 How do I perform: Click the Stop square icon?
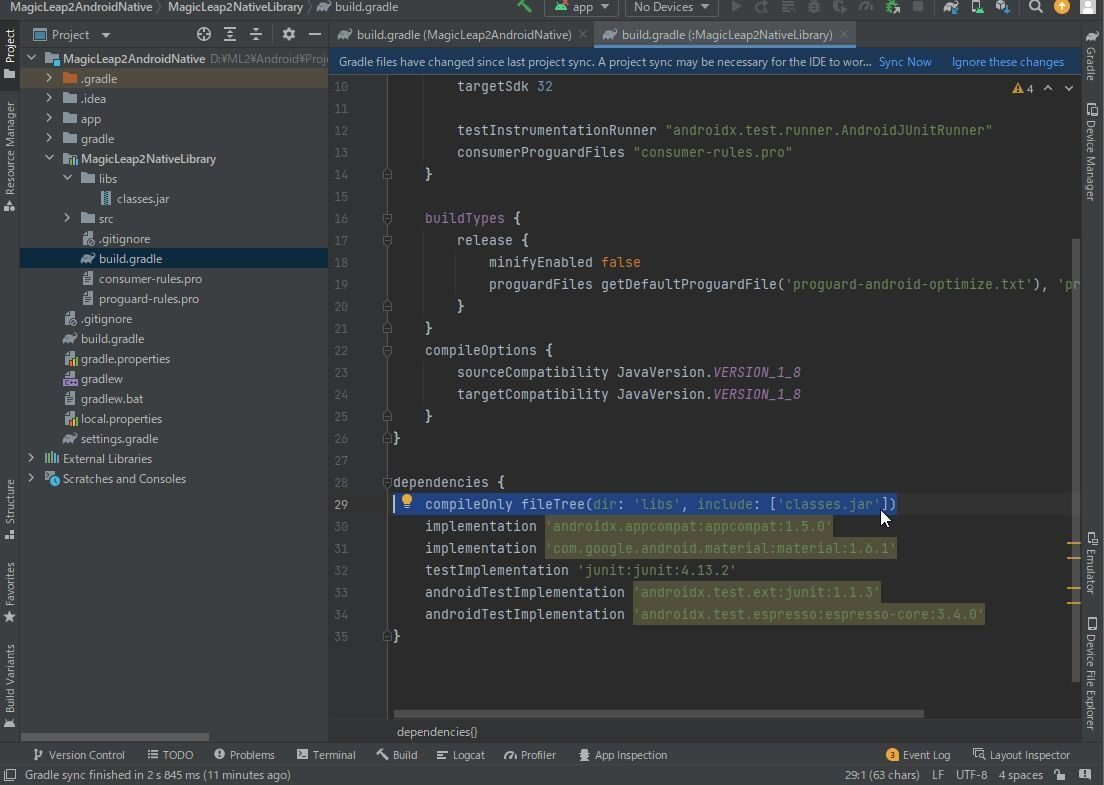[918, 7]
